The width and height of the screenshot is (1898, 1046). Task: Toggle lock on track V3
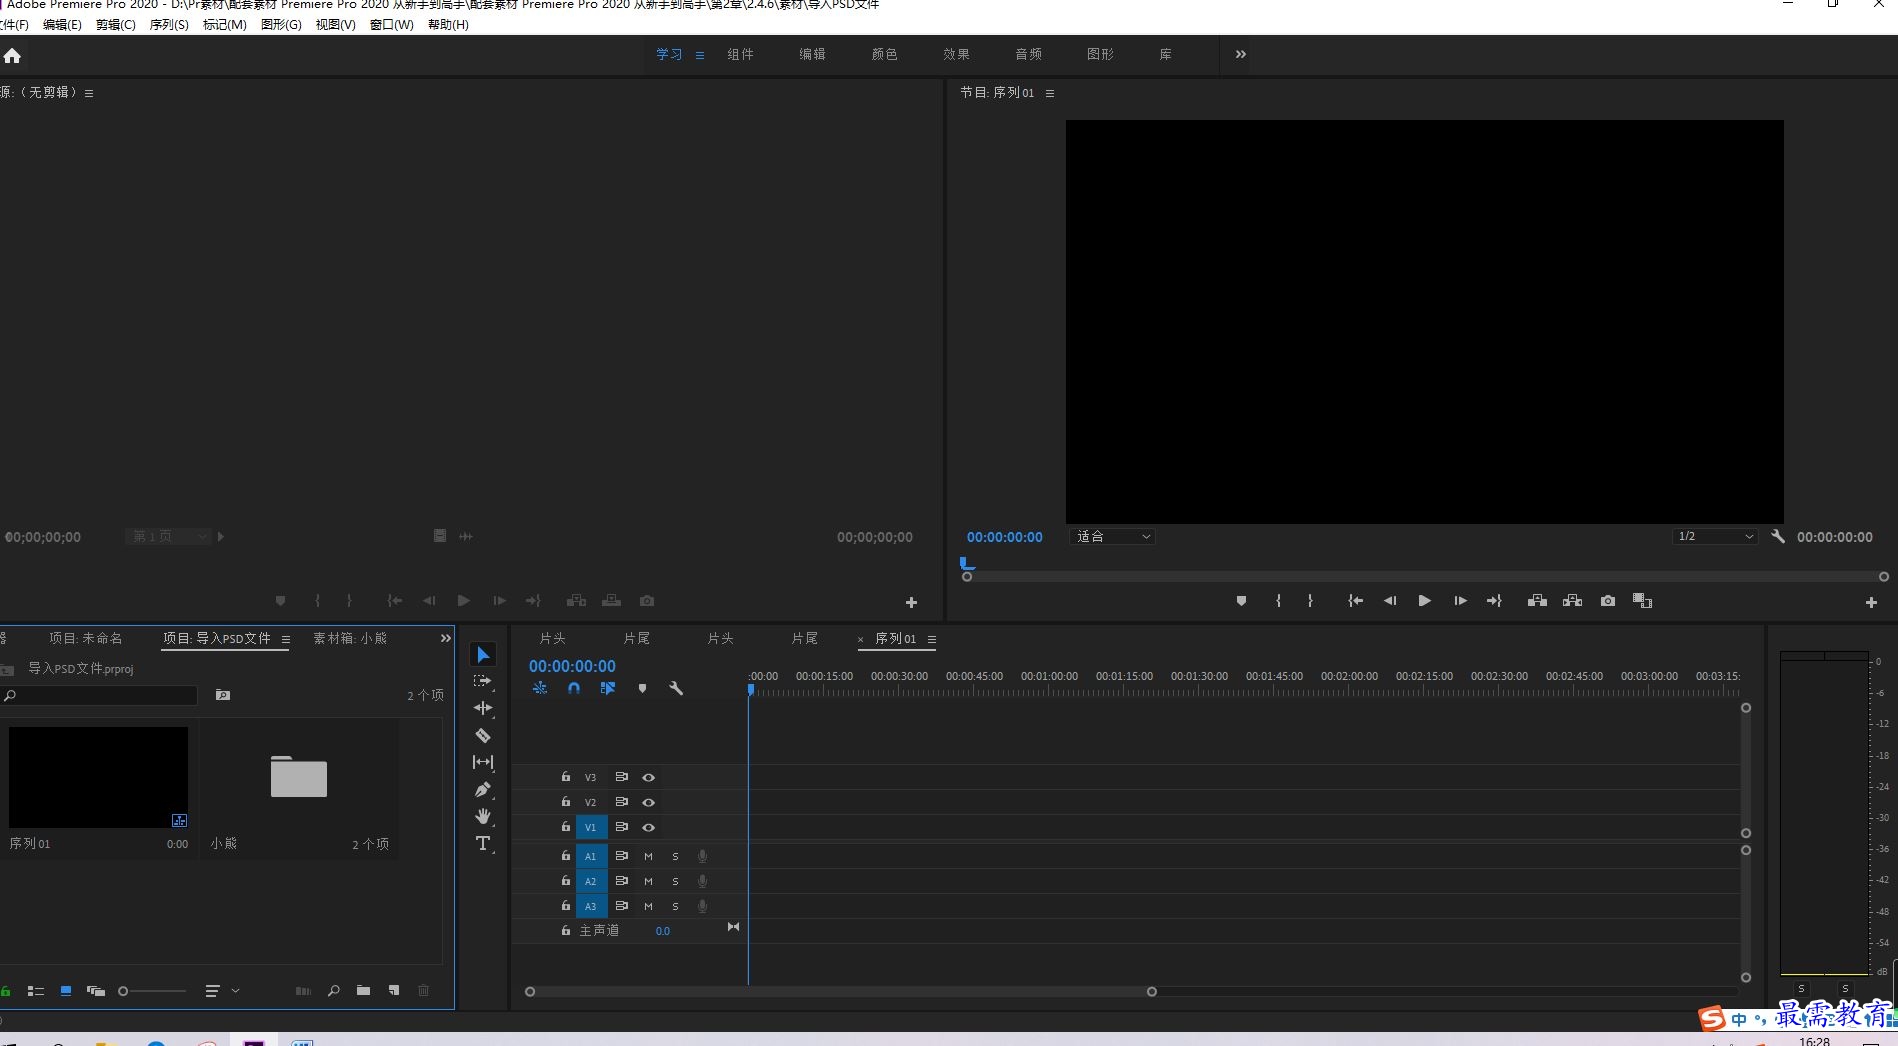(x=566, y=777)
